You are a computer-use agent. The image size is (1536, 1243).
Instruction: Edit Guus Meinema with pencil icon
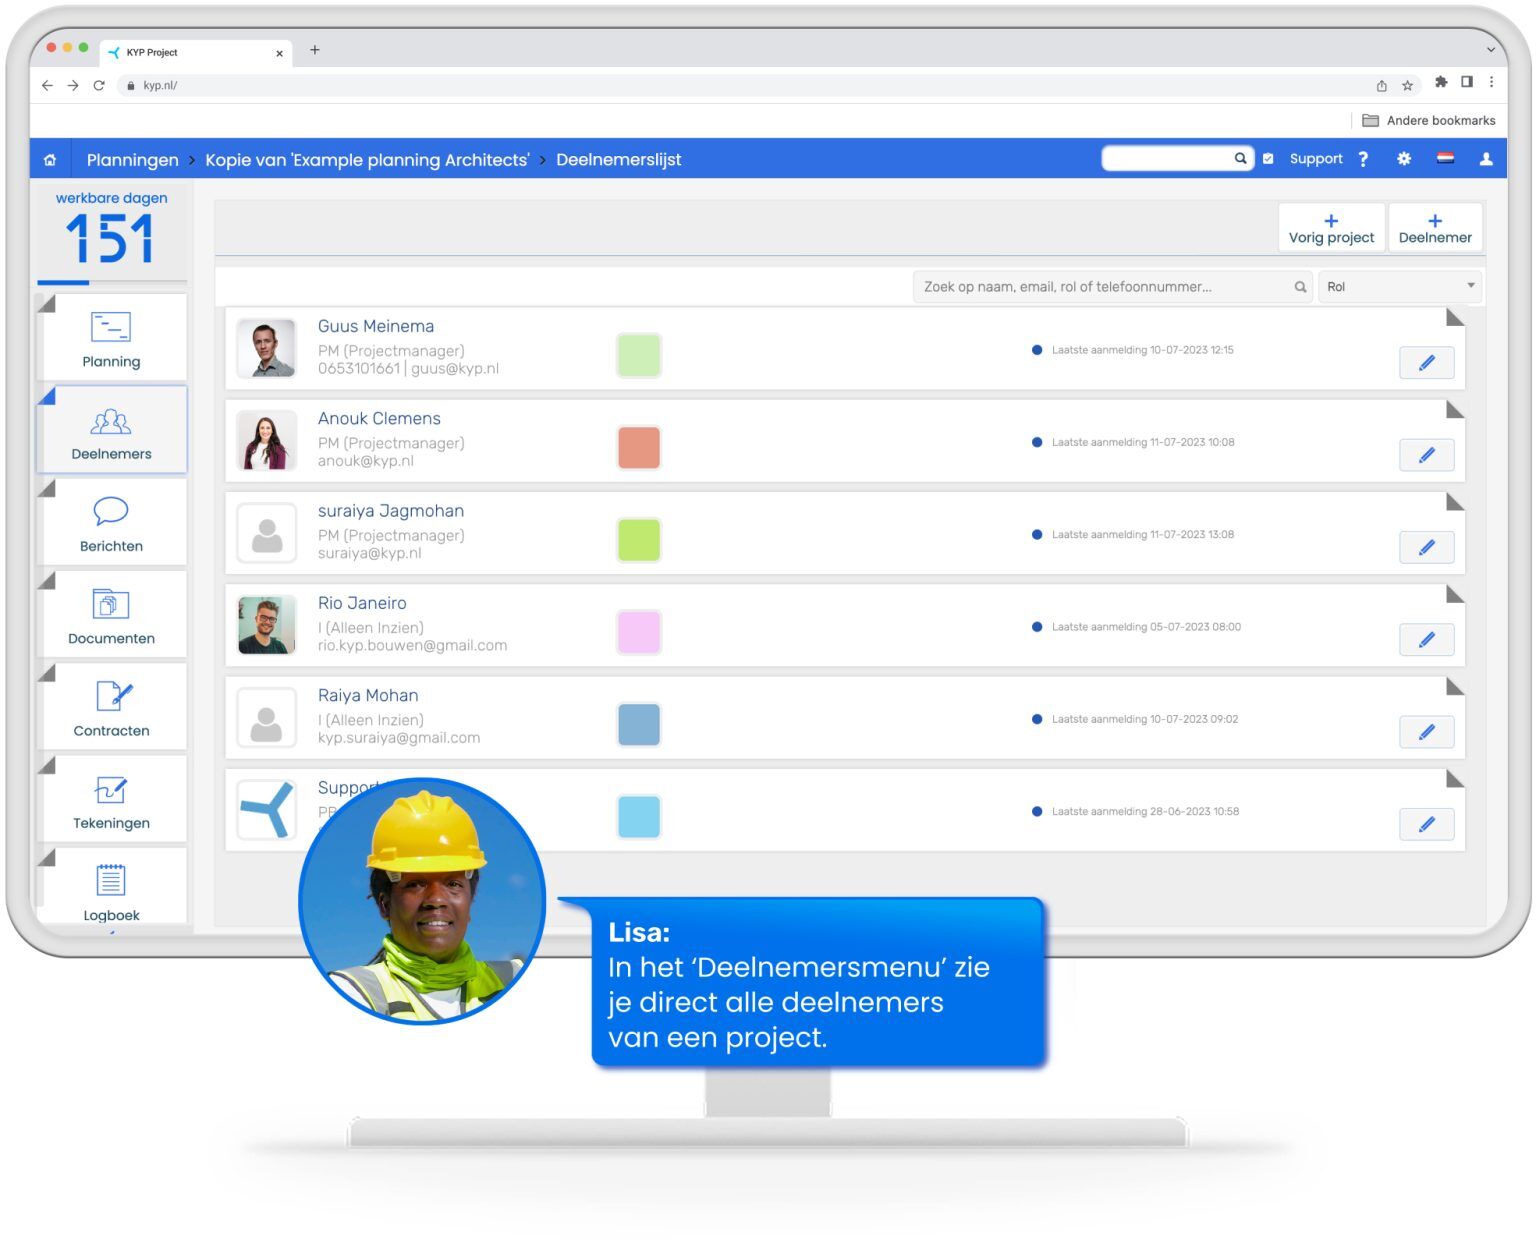(1426, 363)
